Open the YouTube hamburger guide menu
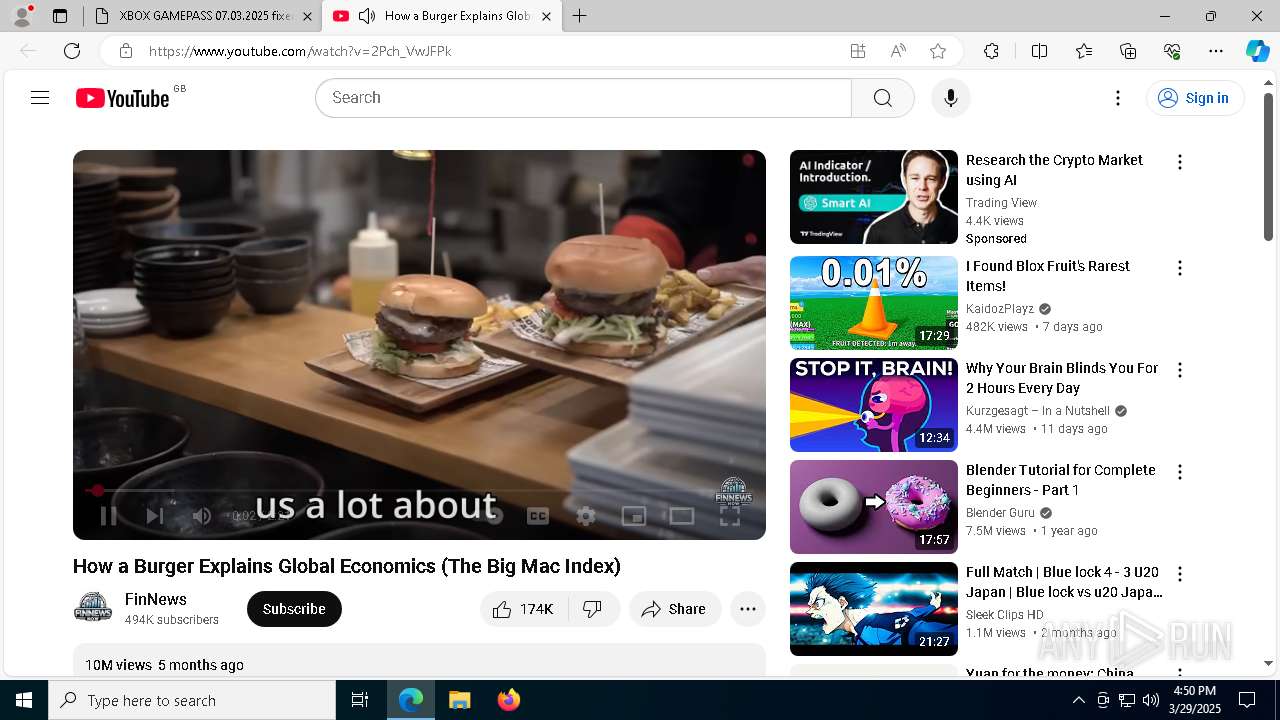 click(40, 98)
